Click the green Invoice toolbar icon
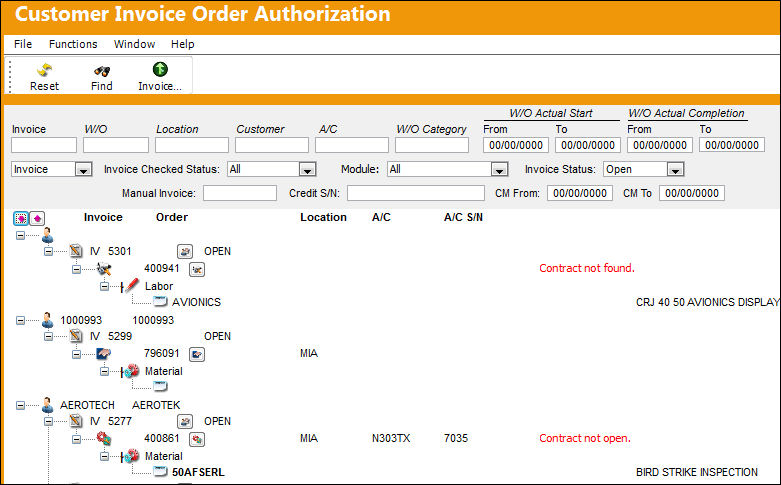781x485 pixels. point(160,69)
